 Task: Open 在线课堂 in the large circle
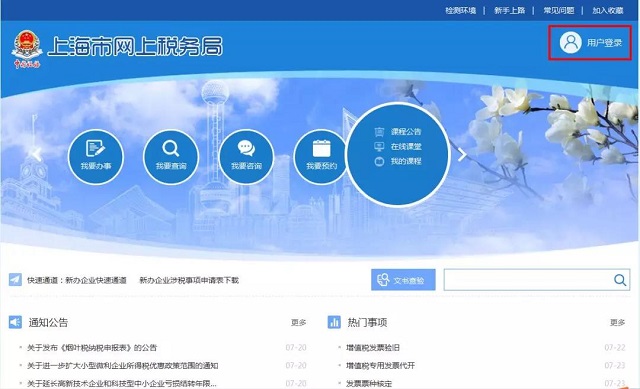(x=406, y=147)
